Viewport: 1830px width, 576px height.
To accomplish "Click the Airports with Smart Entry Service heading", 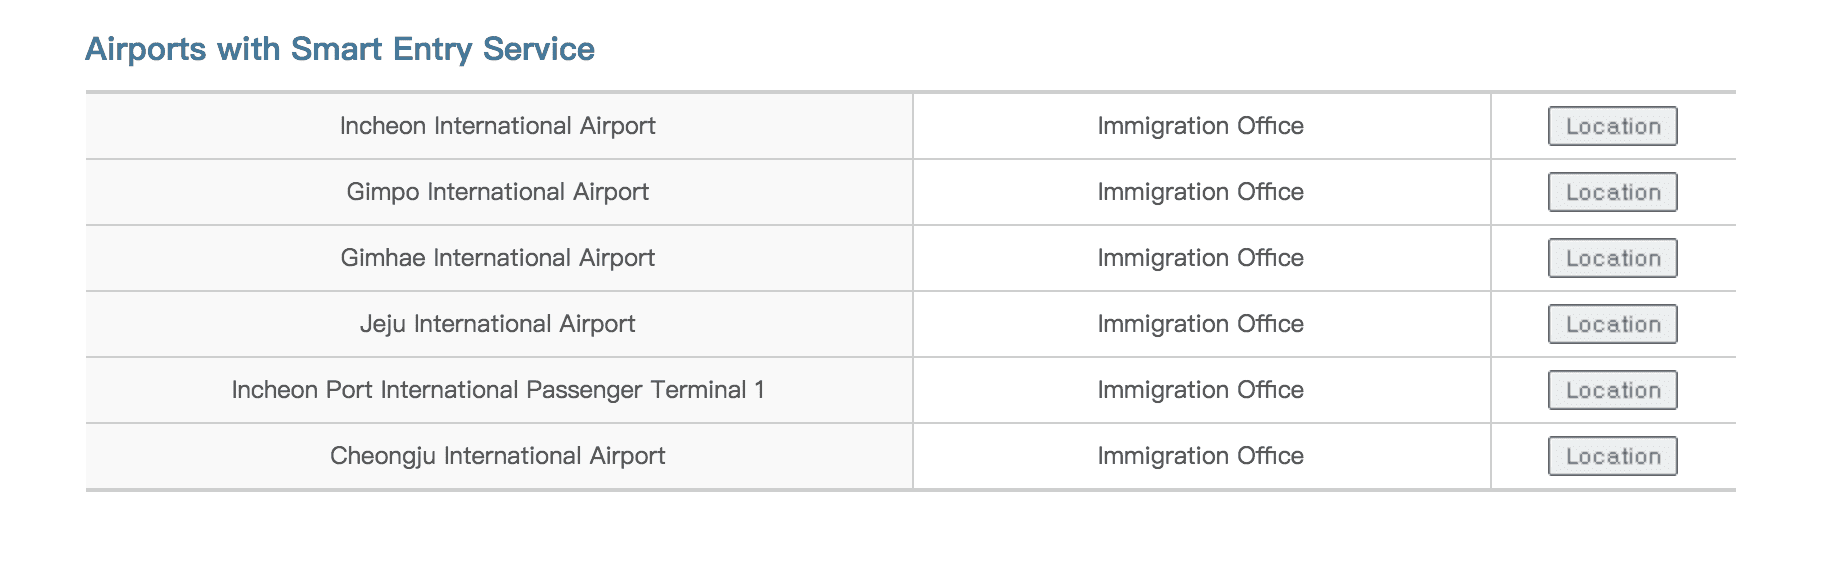I will coord(340,49).
